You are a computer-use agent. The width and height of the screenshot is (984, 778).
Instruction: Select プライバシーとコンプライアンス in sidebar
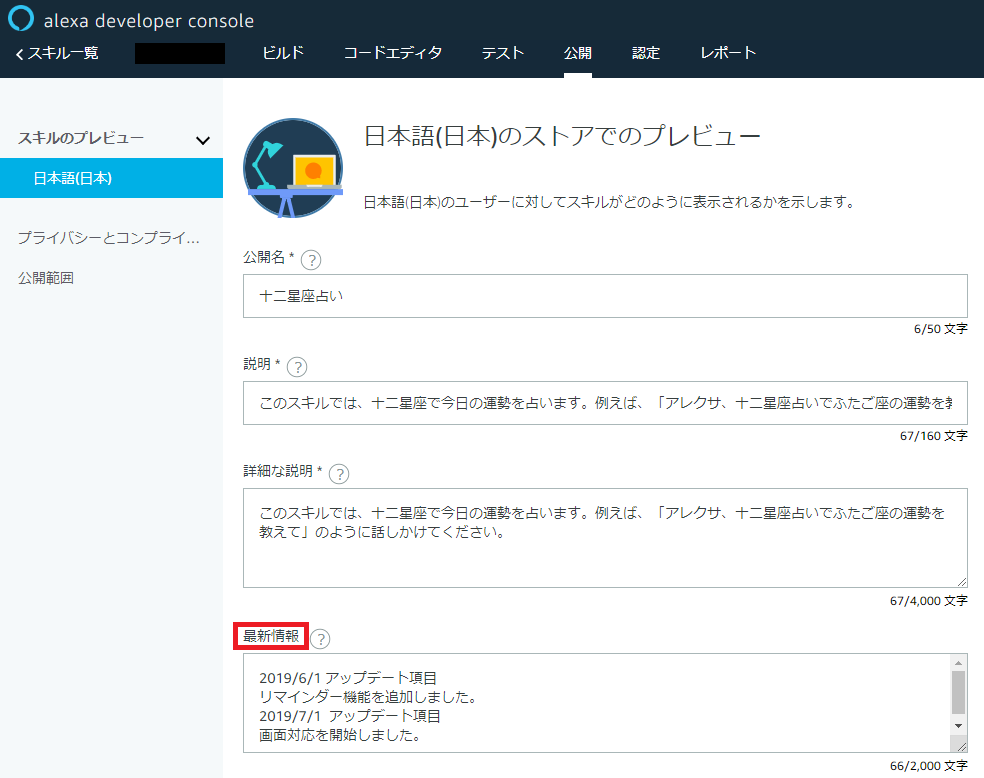coord(96,237)
